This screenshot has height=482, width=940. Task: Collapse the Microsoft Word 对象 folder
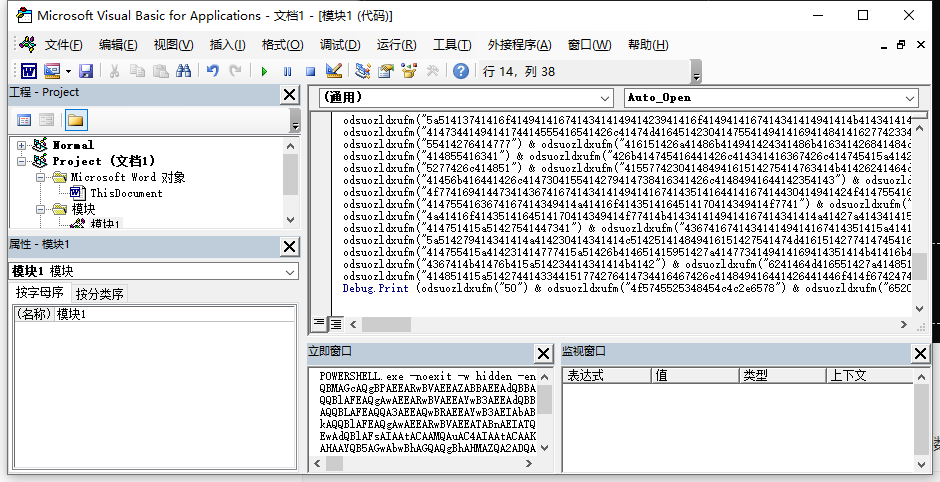(x=40, y=177)
